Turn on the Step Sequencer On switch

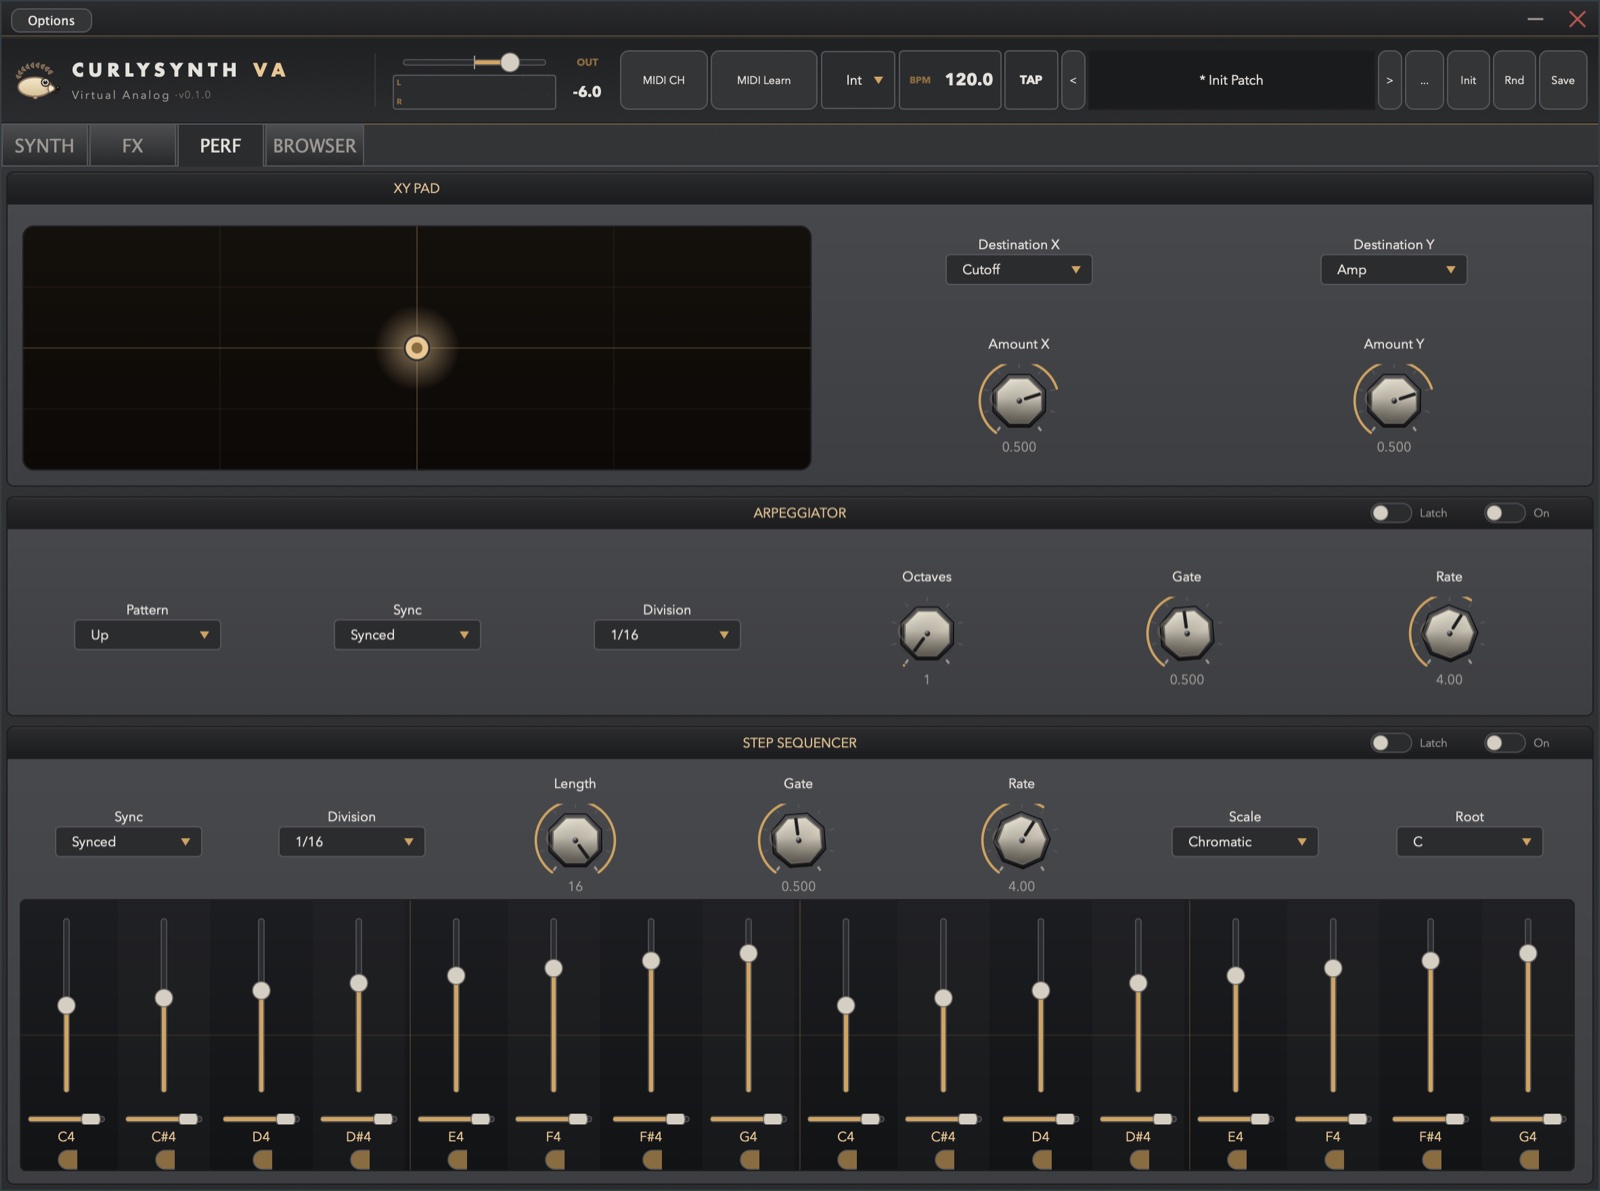pyautogui.click(x=1504, y=743)
